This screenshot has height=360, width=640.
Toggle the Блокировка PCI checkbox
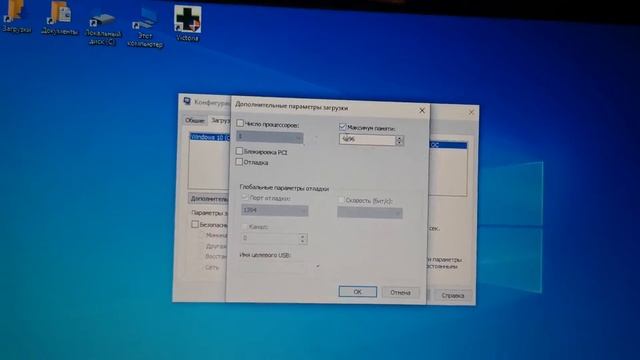tap(240, 151)
